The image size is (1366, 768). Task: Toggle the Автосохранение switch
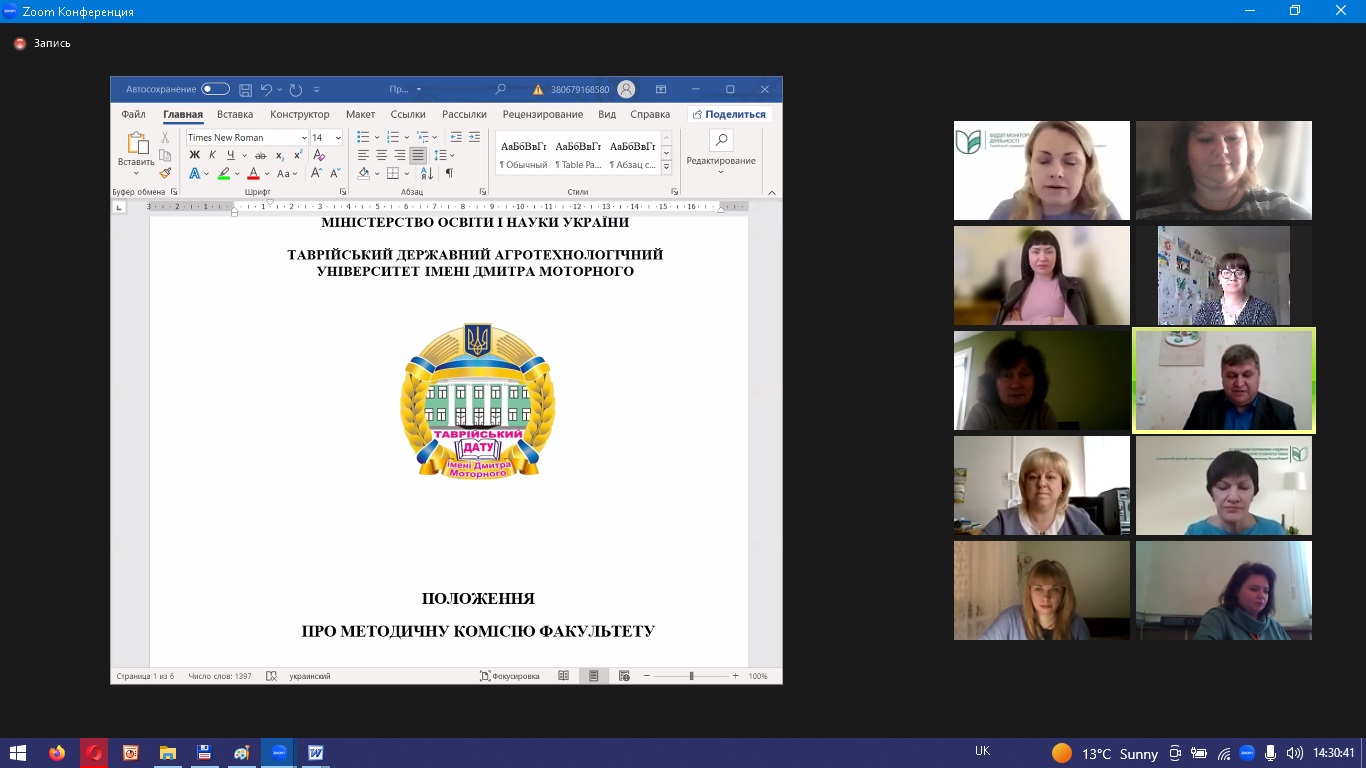[x=215, y=90]
